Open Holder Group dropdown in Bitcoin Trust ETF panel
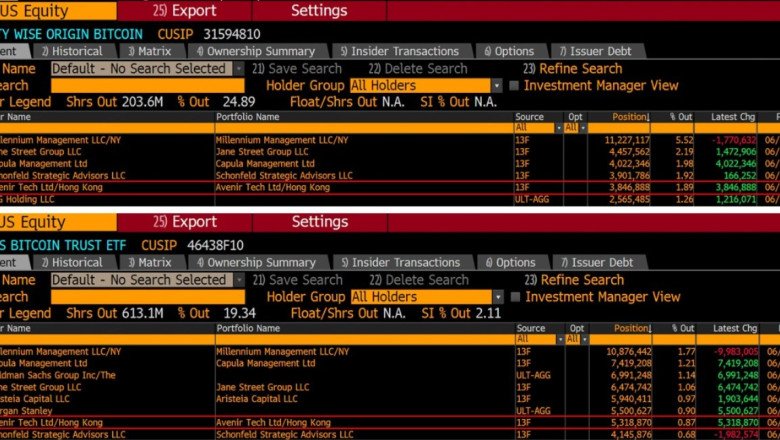Image resolution: width=780 pixels, height=440 pixels. [497, 297]
